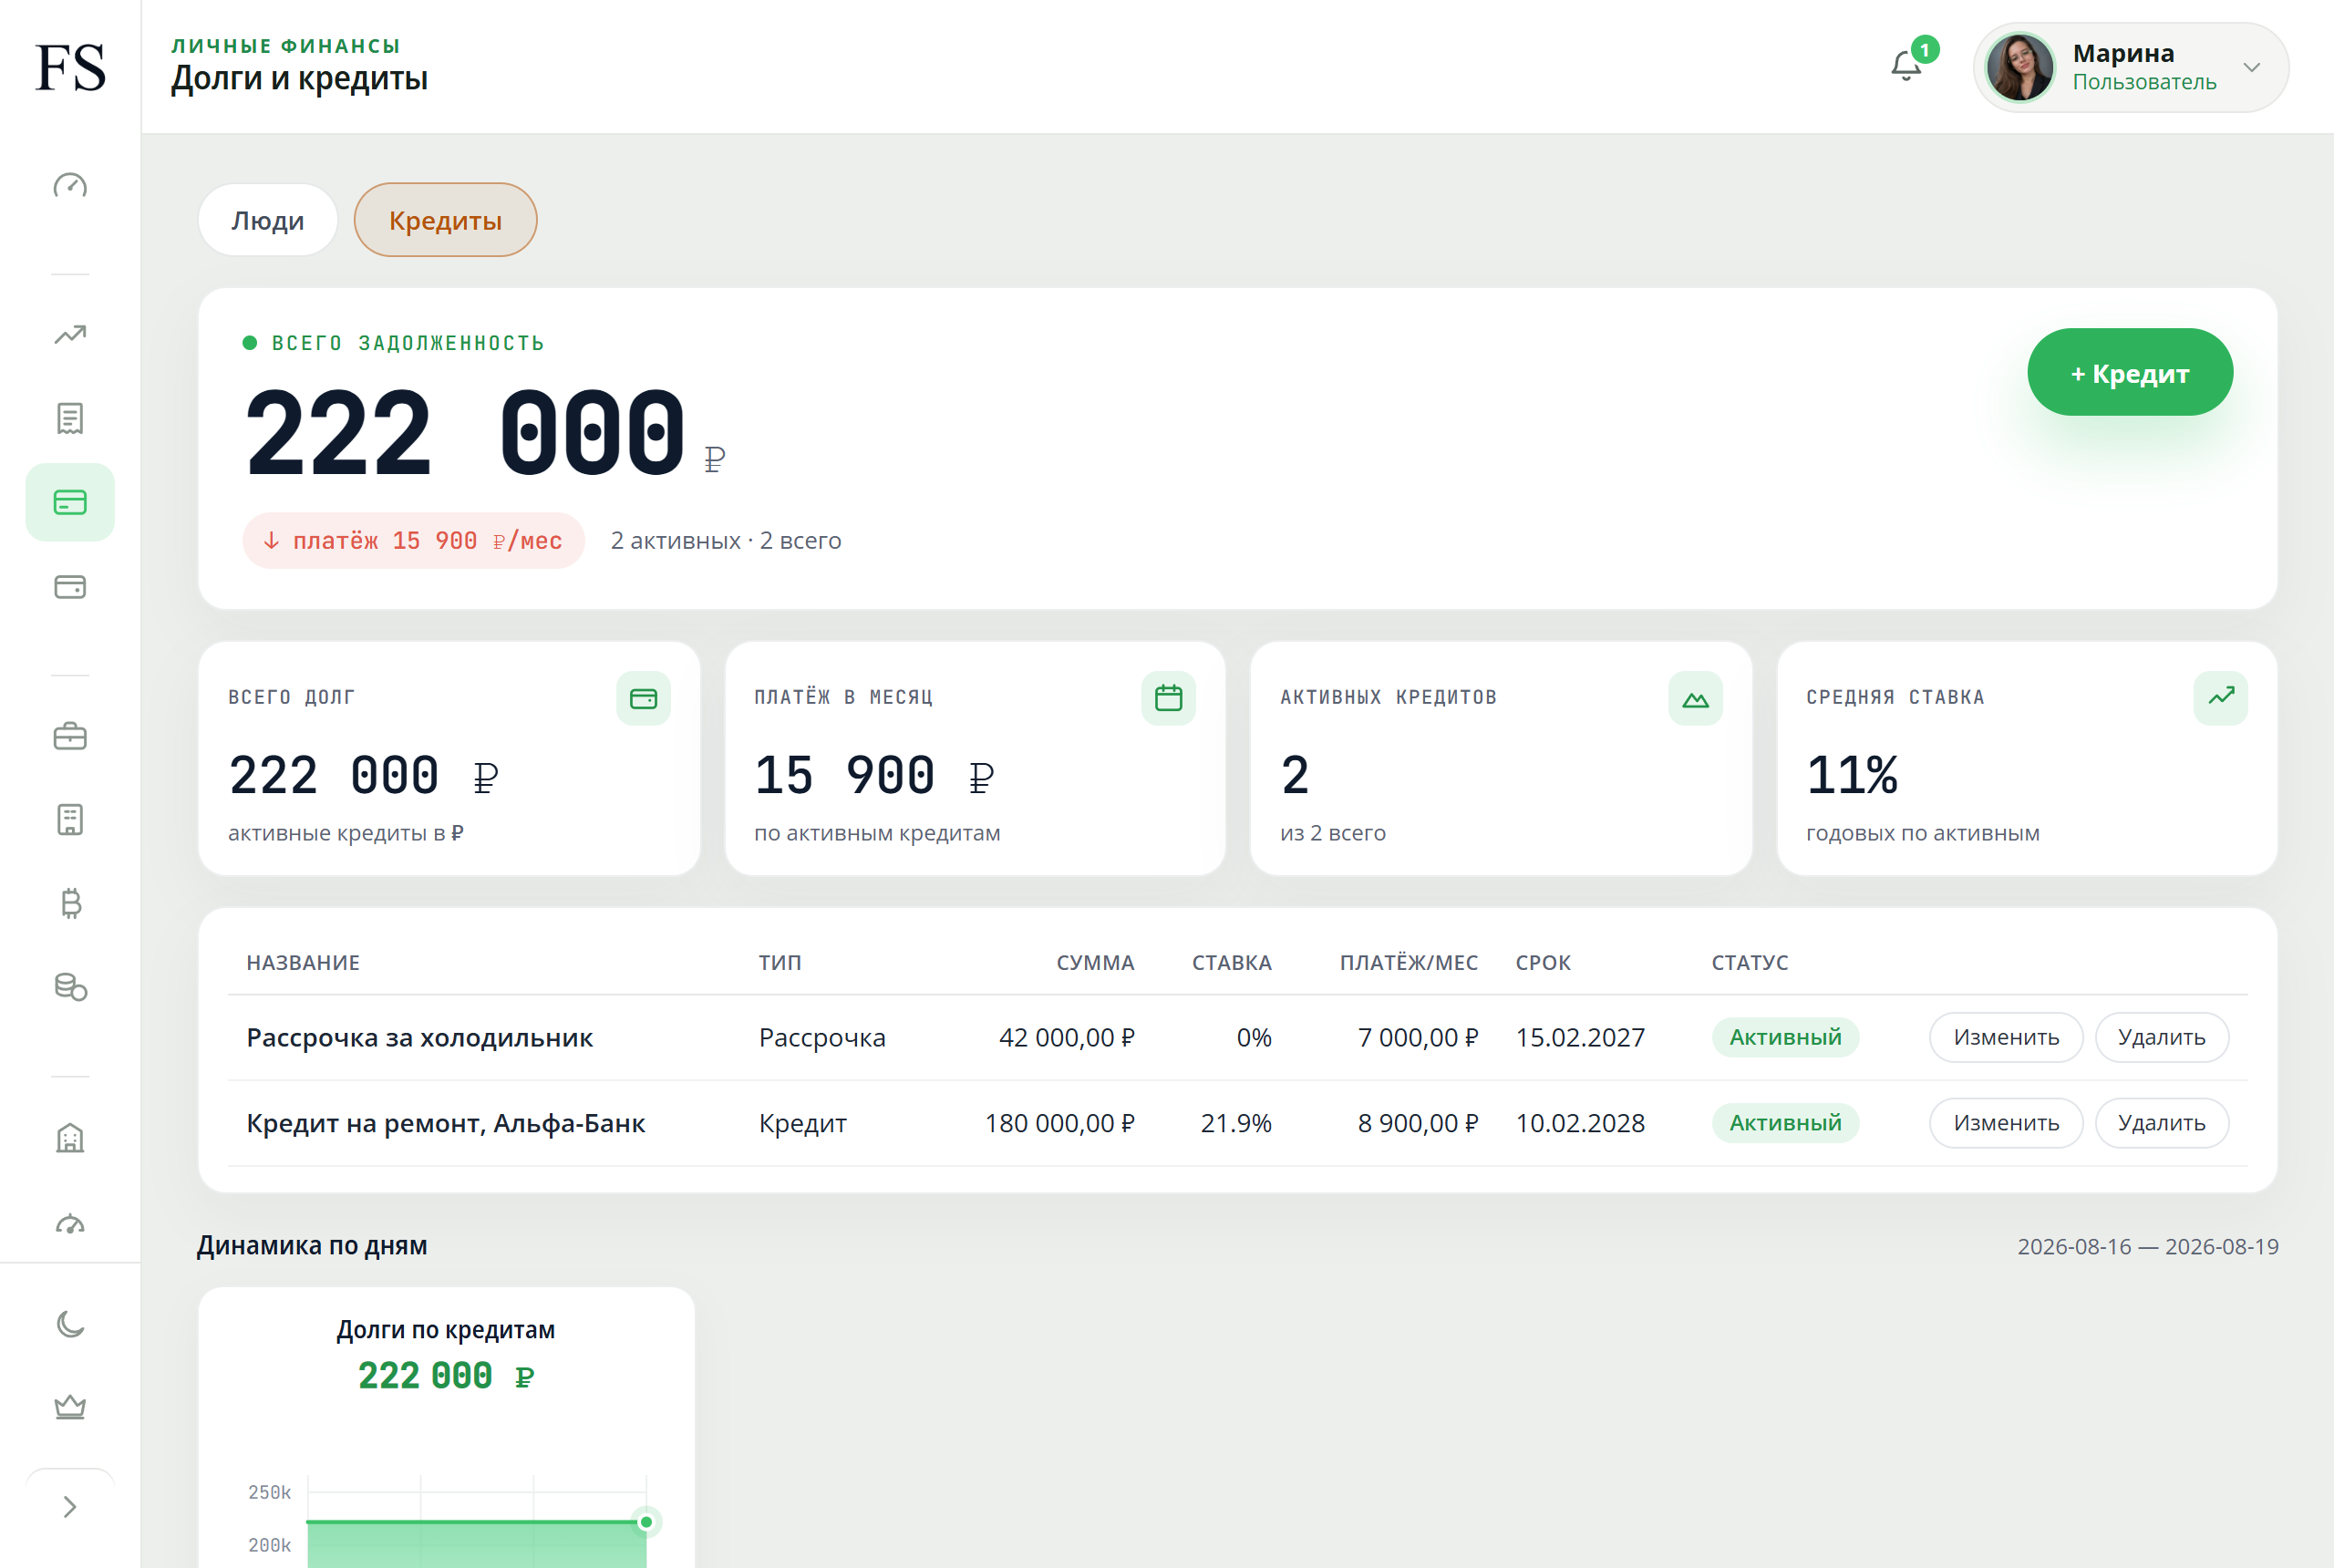Open the briefcase sidebar icon
The image size is (2334, 1568).
point(70,737)
